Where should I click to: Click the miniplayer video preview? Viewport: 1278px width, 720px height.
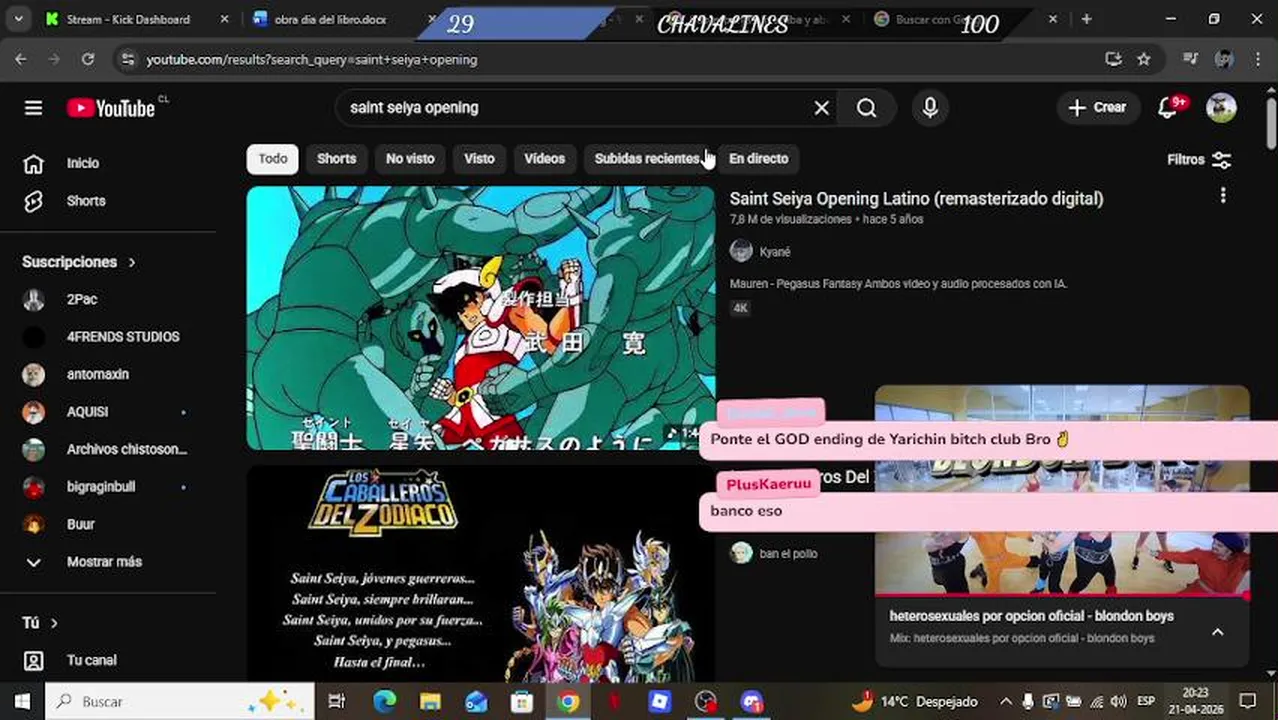click(x=1062, y=491)
